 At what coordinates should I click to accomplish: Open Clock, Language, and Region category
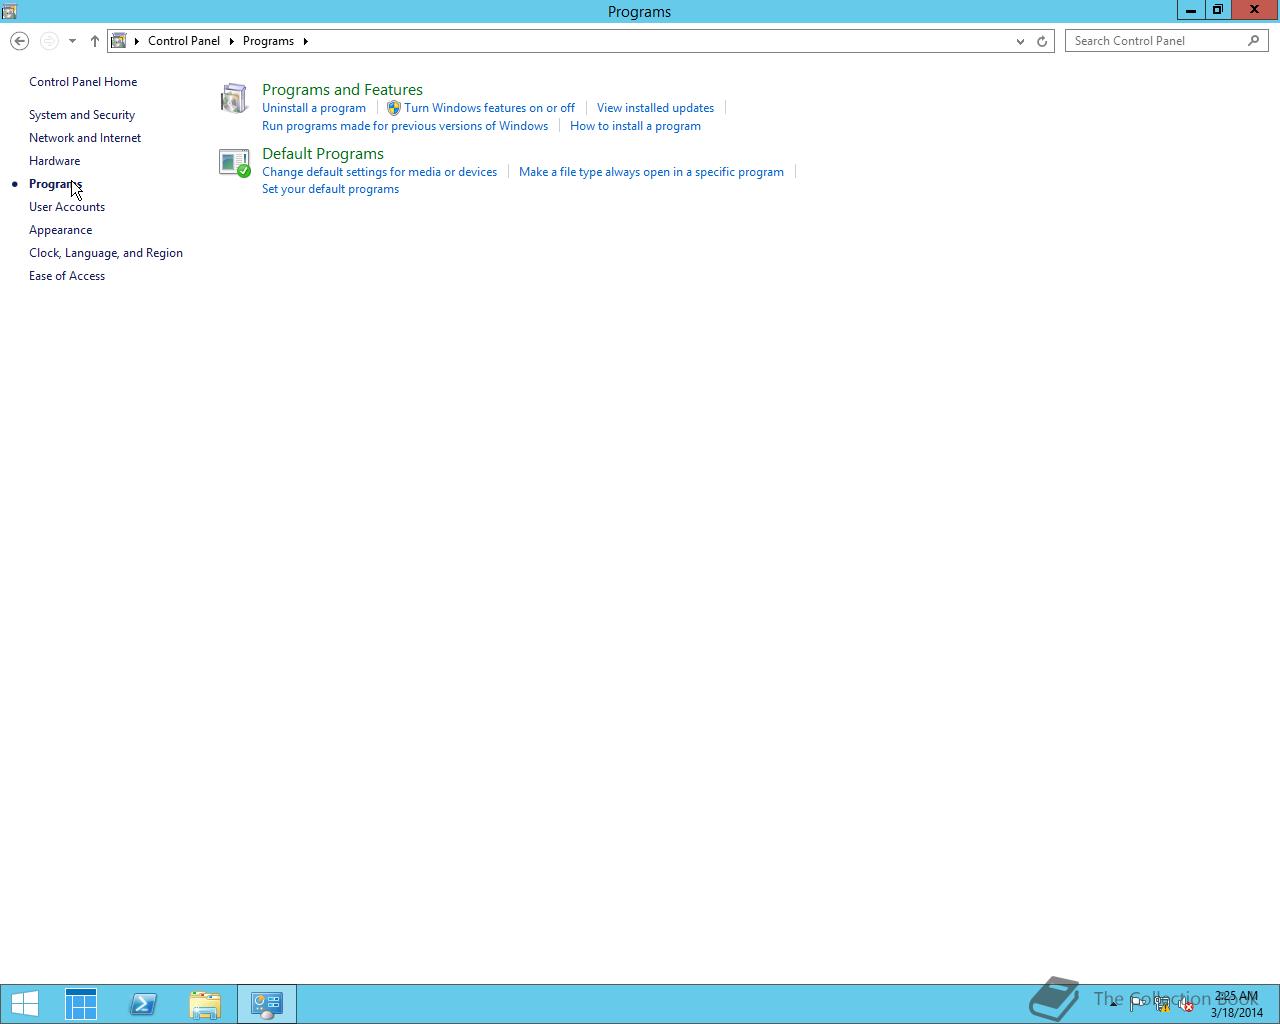click(x=106, y=253)
